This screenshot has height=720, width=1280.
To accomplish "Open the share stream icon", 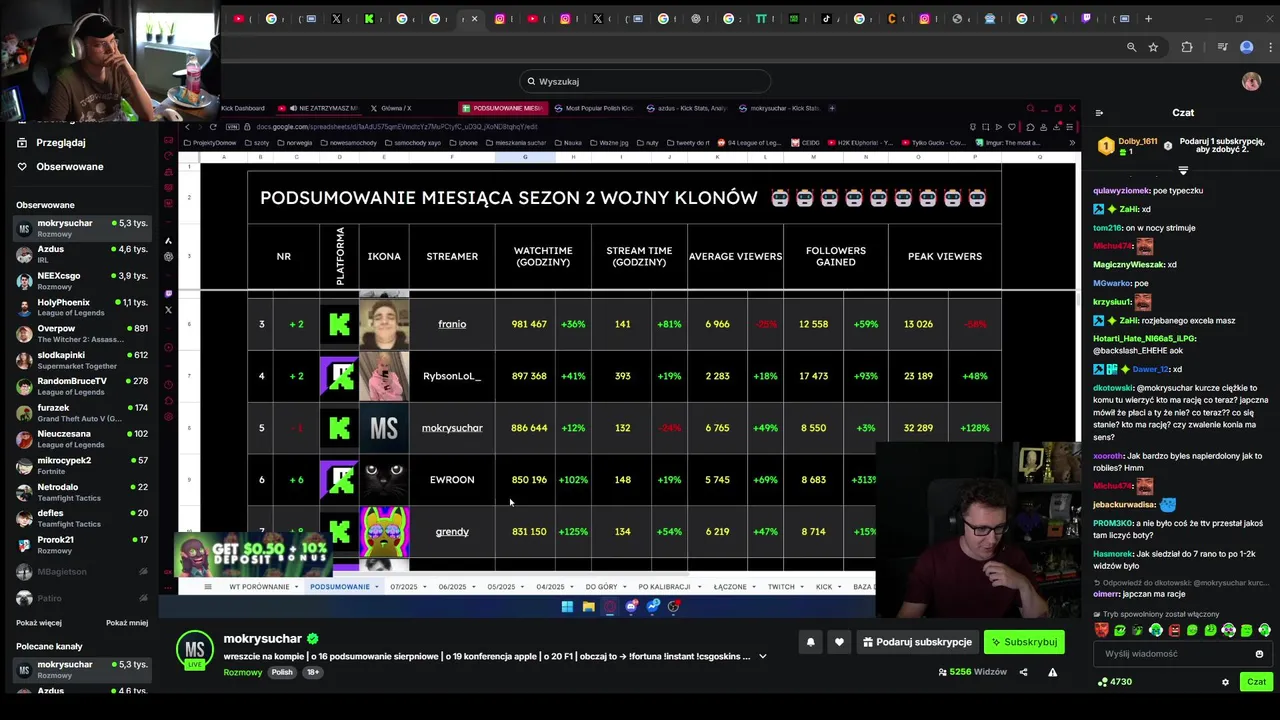I will pos(1023,672).
